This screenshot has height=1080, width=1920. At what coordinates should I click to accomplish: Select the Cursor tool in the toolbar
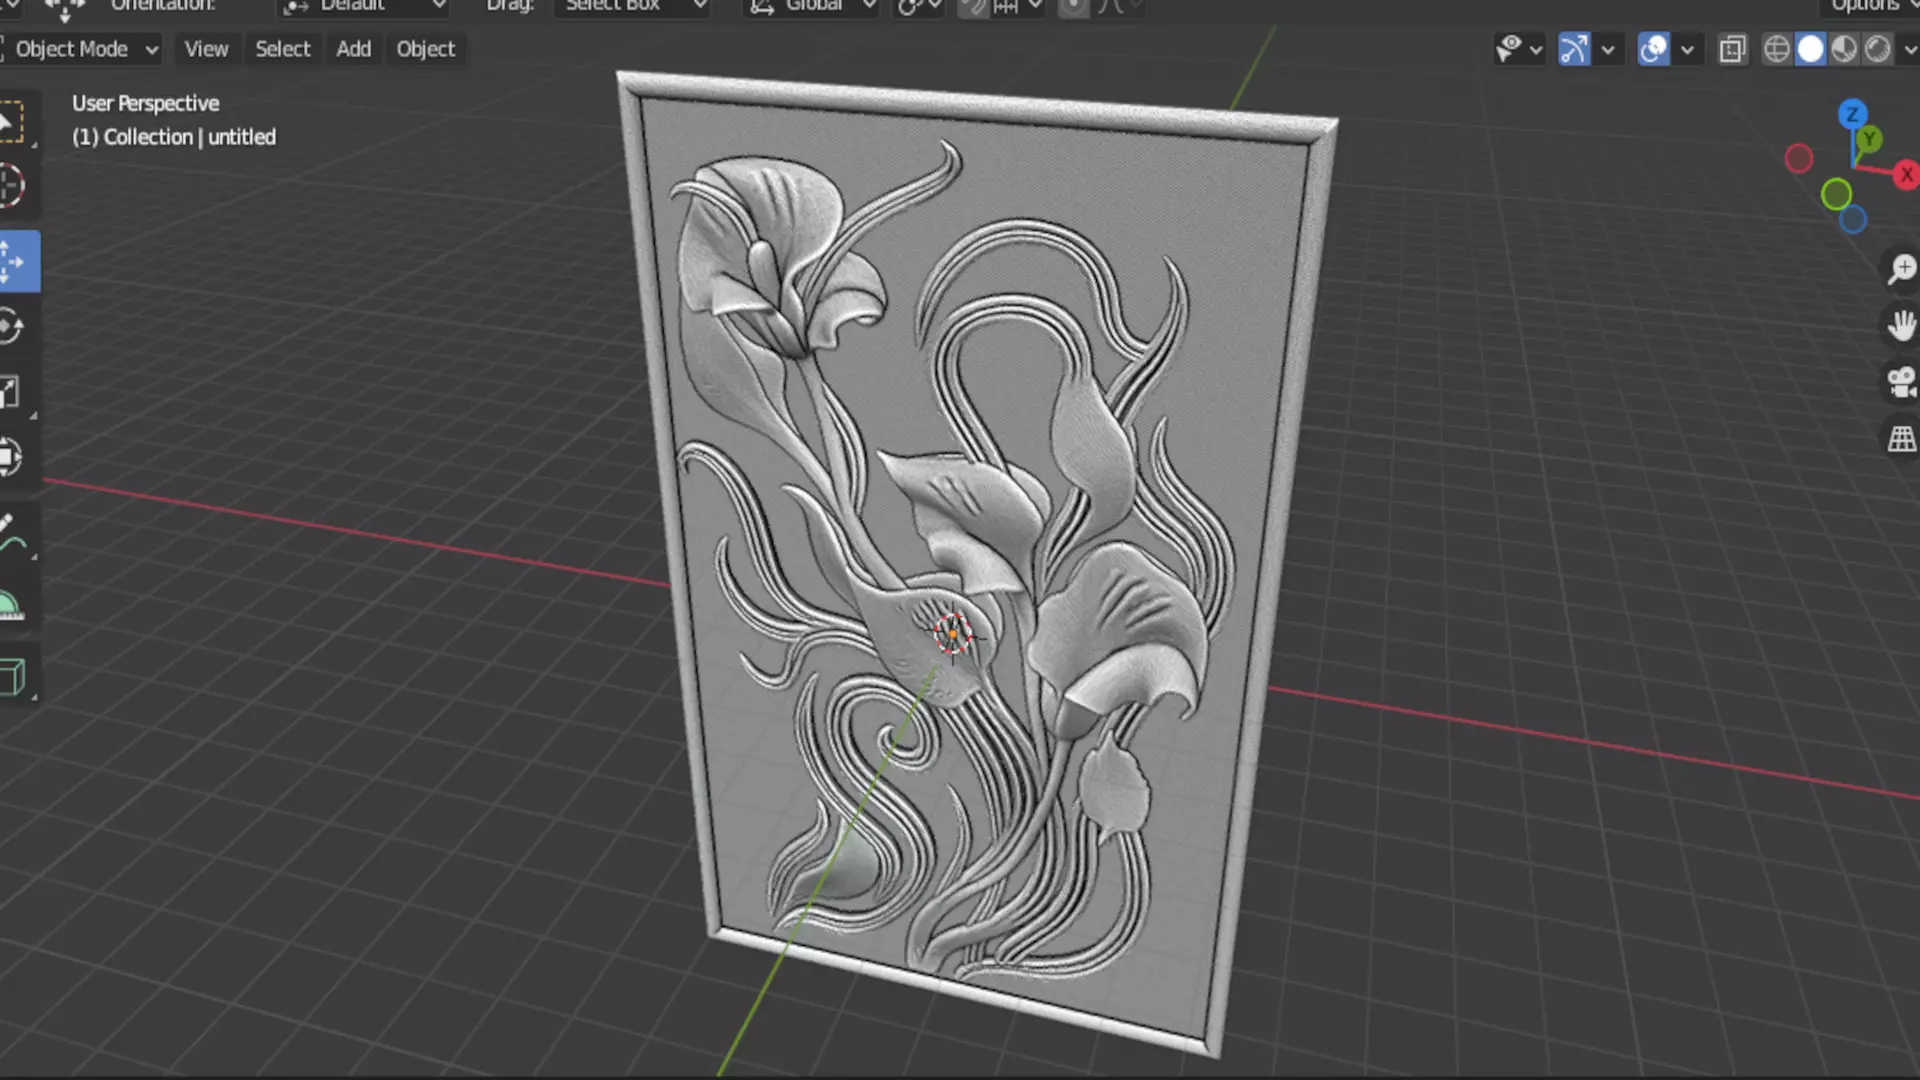point(14,186)
